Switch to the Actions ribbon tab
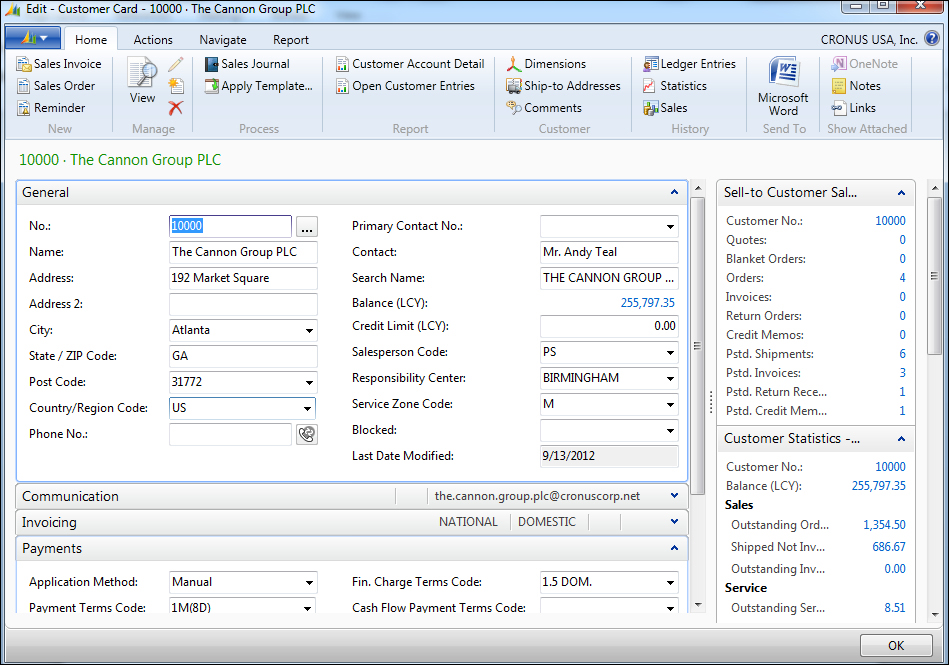 (x=153, y=39)
